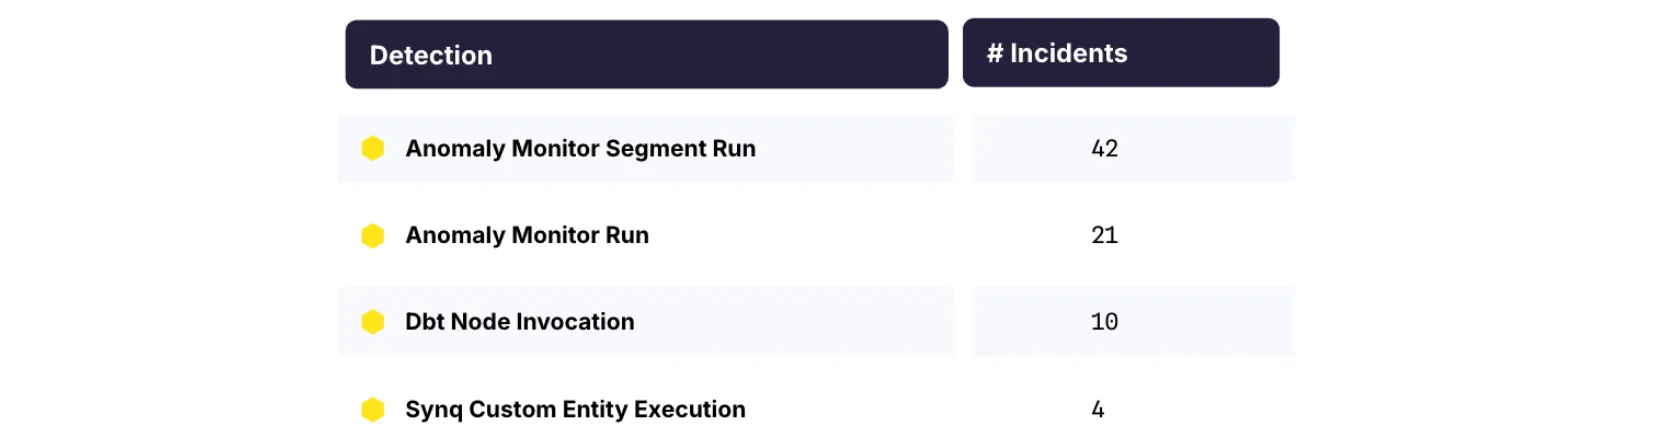The width and height of the screenshot is (1670, 448).
Task: Select the hexagon icon next to Anomaly Monitor Run
Action: (373, 235)
